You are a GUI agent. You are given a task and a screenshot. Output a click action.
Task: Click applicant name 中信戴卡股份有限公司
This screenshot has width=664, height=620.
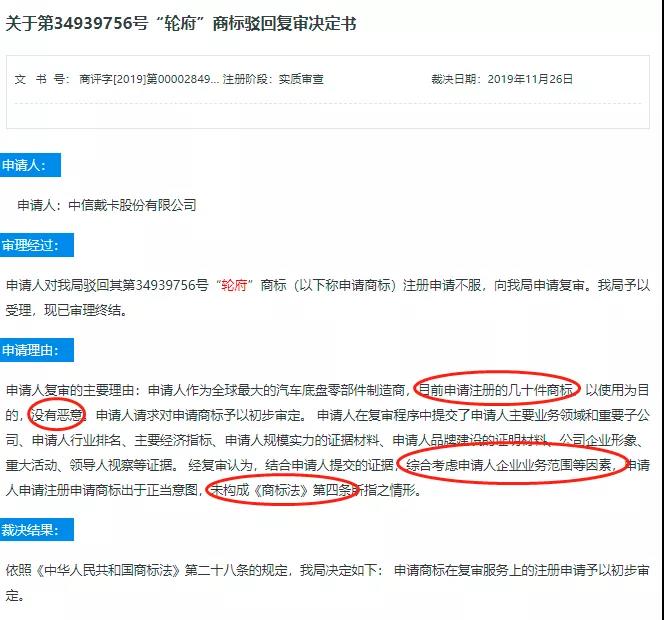click(132, 205)
